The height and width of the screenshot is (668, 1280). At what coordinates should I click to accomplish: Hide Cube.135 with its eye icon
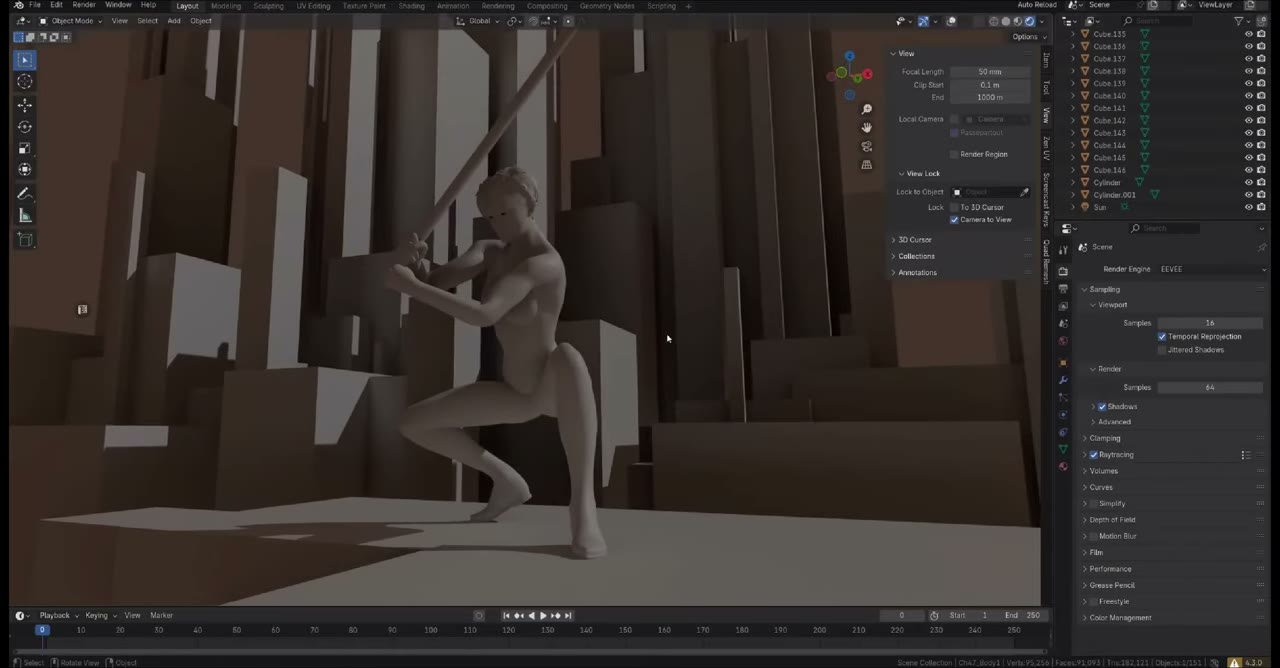click(x=1248, y=34)
